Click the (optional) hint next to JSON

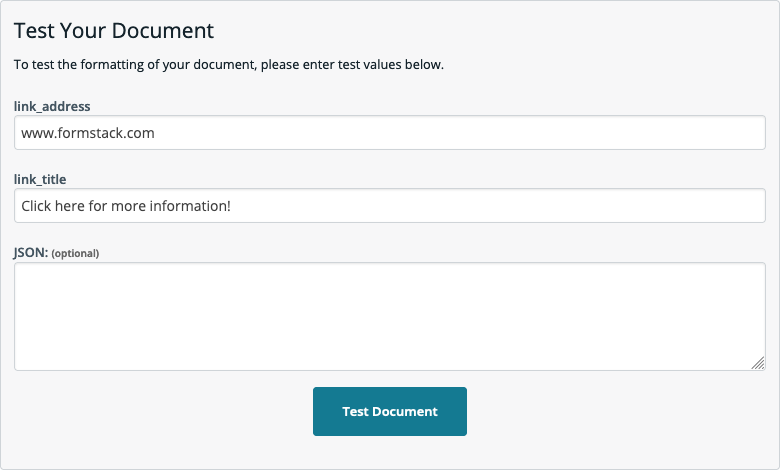coord(75,254)
